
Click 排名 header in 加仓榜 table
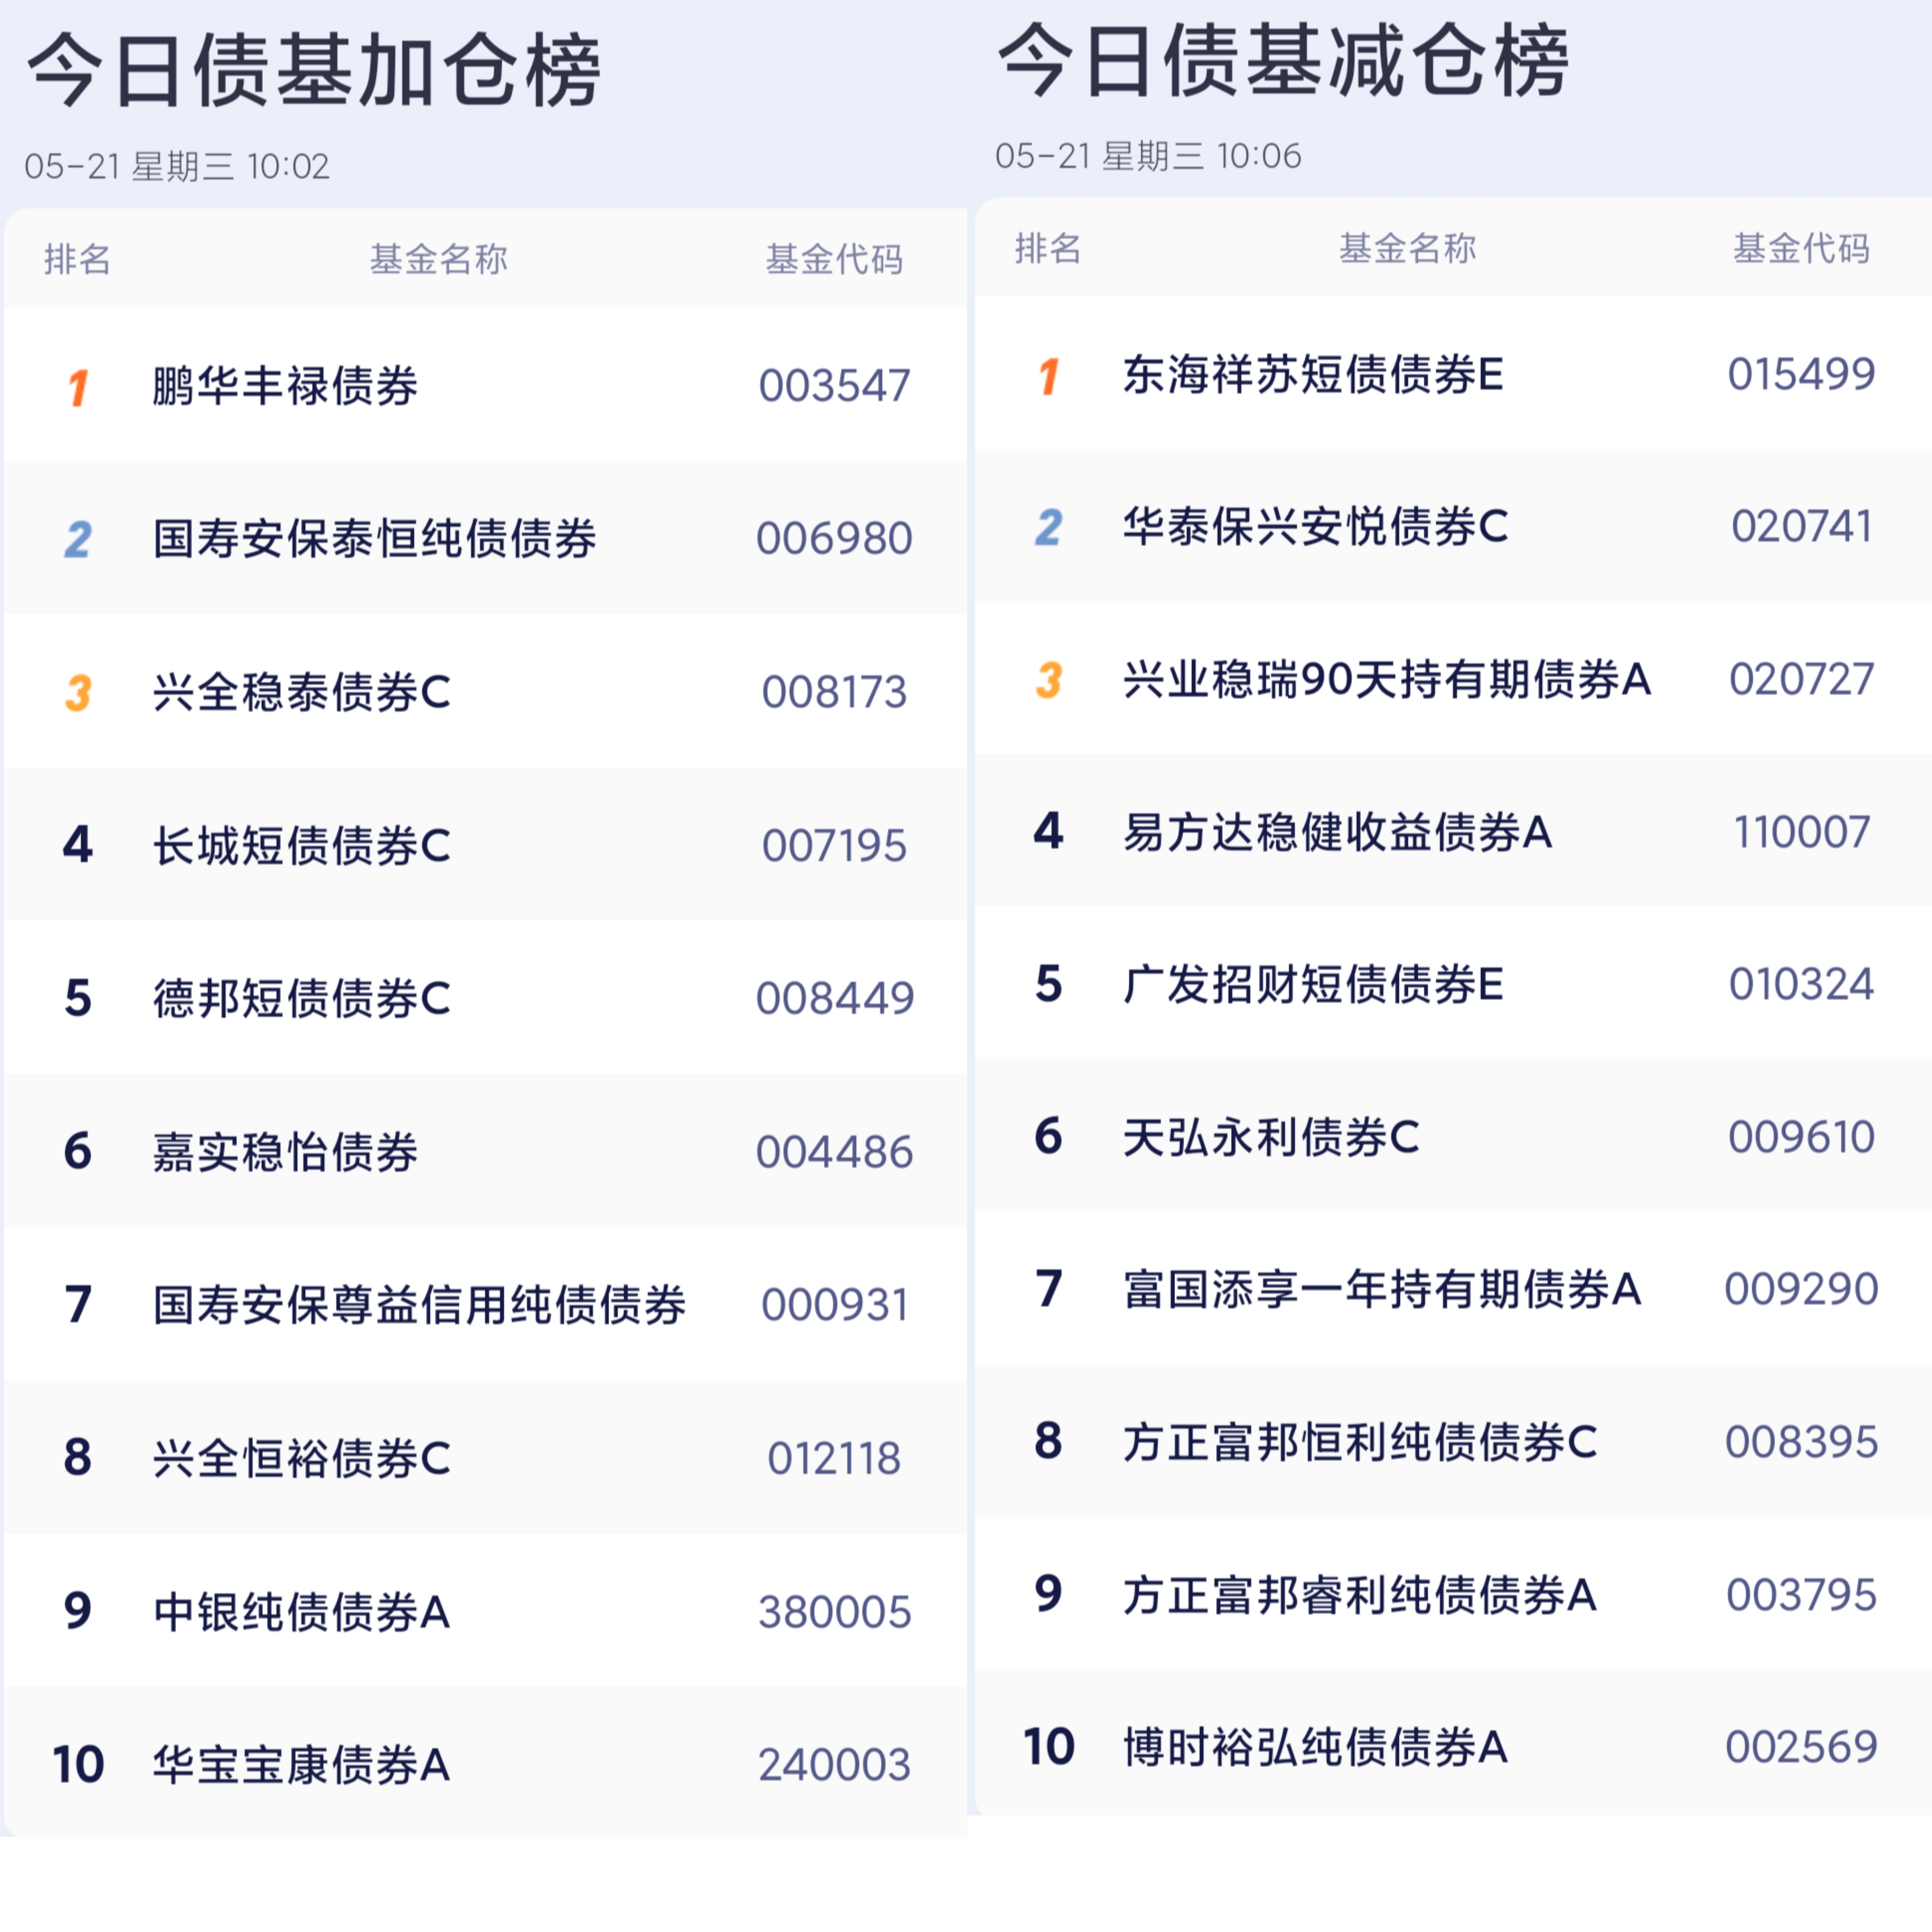[x=77, y=259]
